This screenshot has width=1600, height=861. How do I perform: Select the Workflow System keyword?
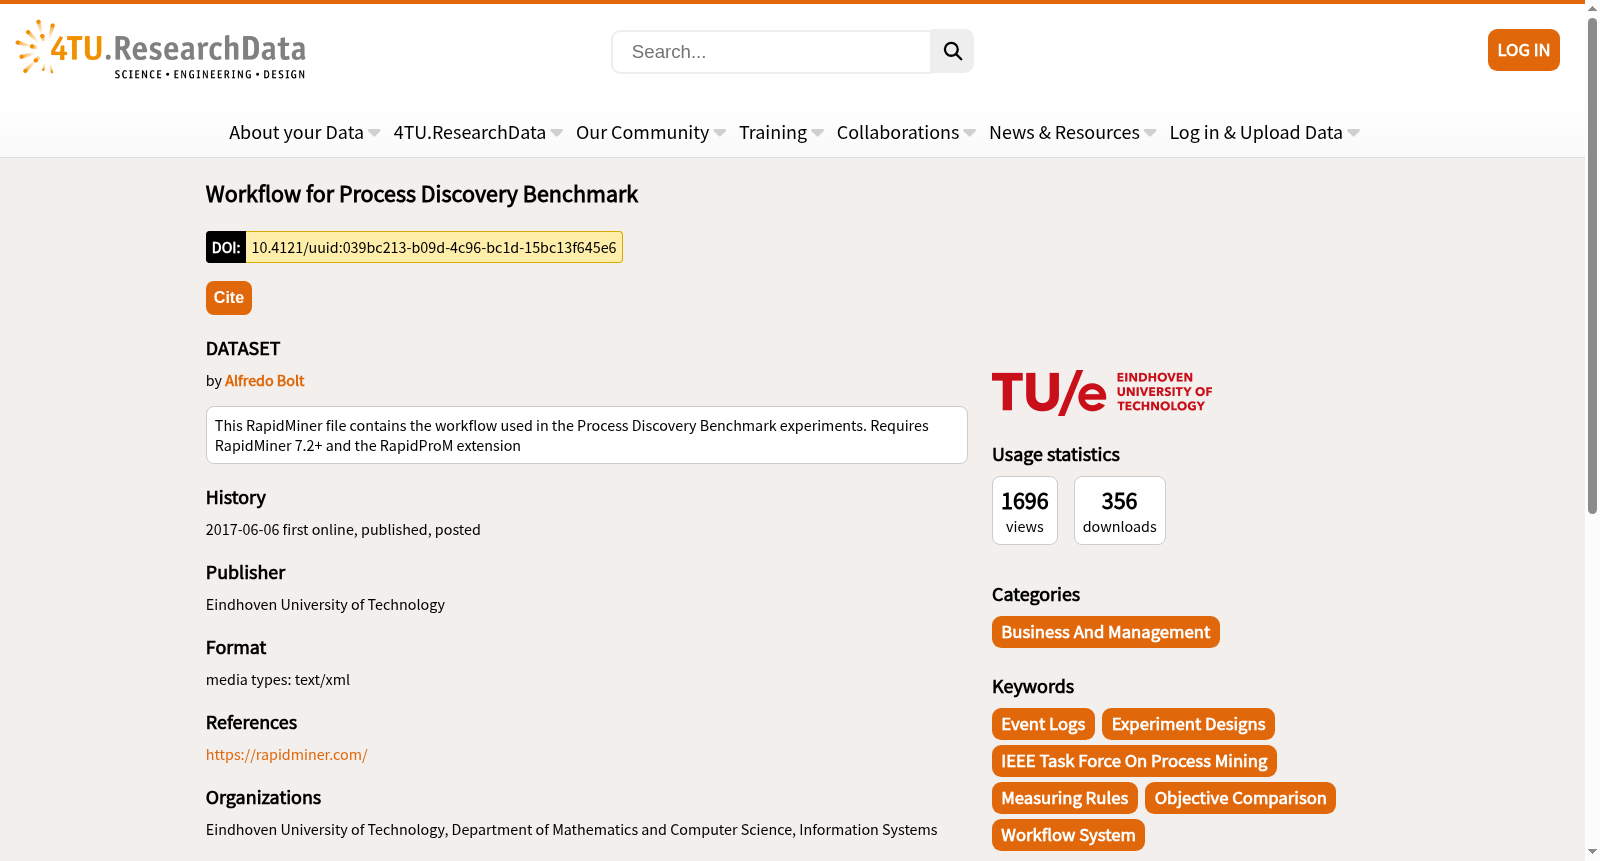(1068, 835)
